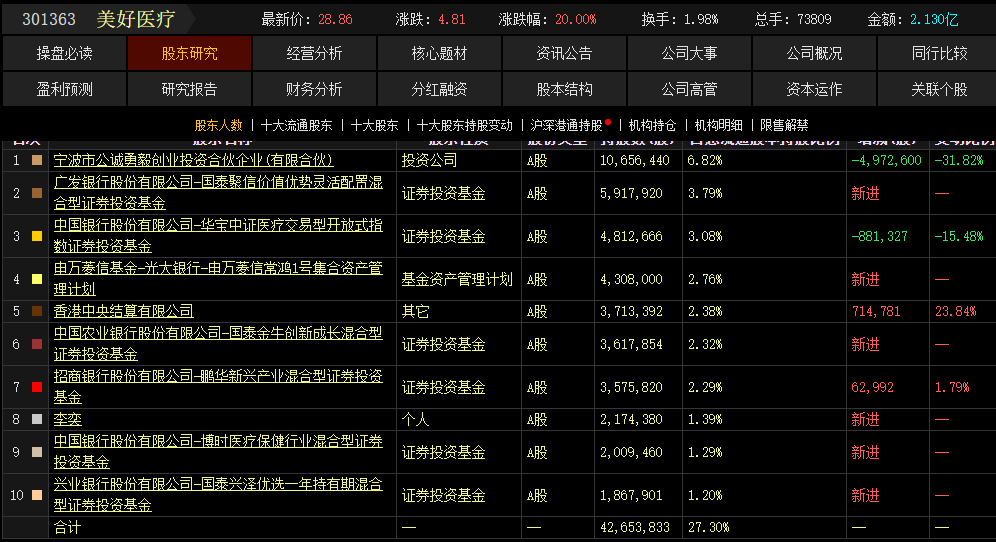Click the grey swatch in row 8

37,419
